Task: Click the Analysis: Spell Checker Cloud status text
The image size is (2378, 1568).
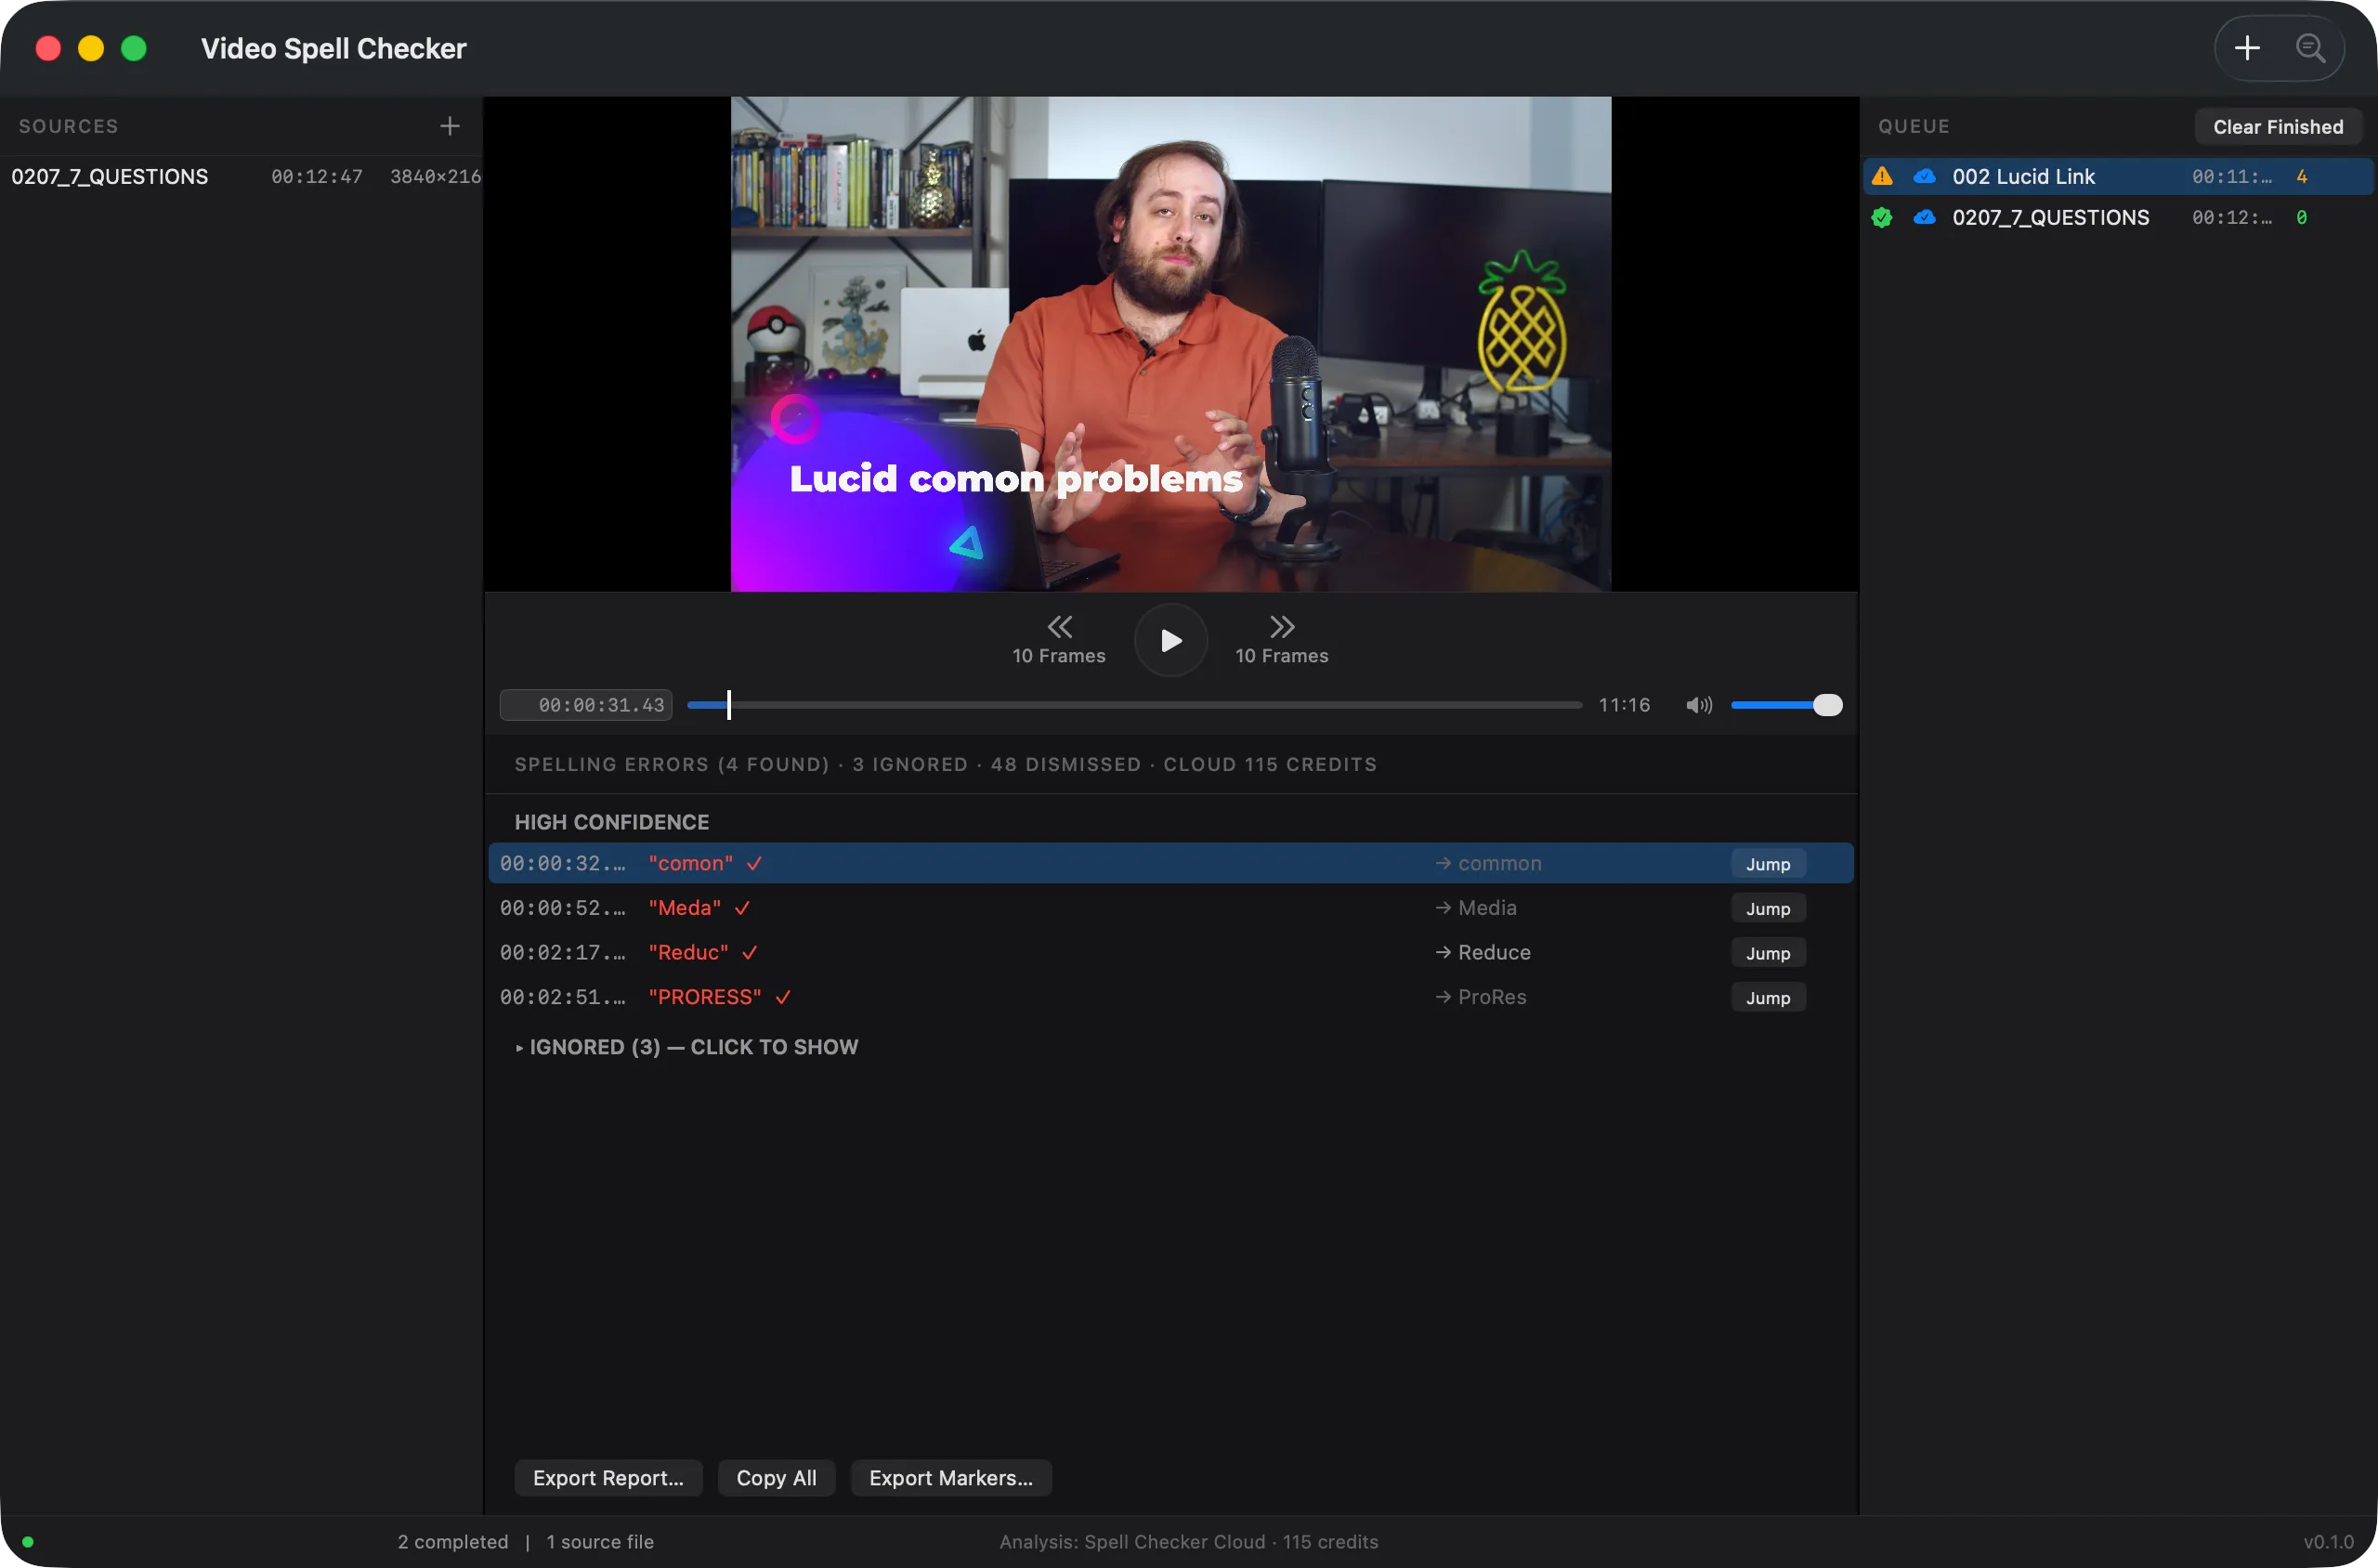Action: point(1188,1542)
